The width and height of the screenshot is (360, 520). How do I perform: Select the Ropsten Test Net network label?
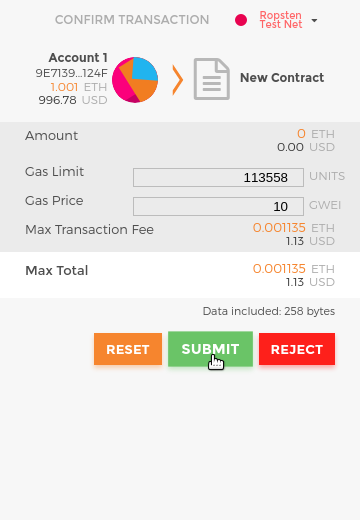click(x=281, y=20)
